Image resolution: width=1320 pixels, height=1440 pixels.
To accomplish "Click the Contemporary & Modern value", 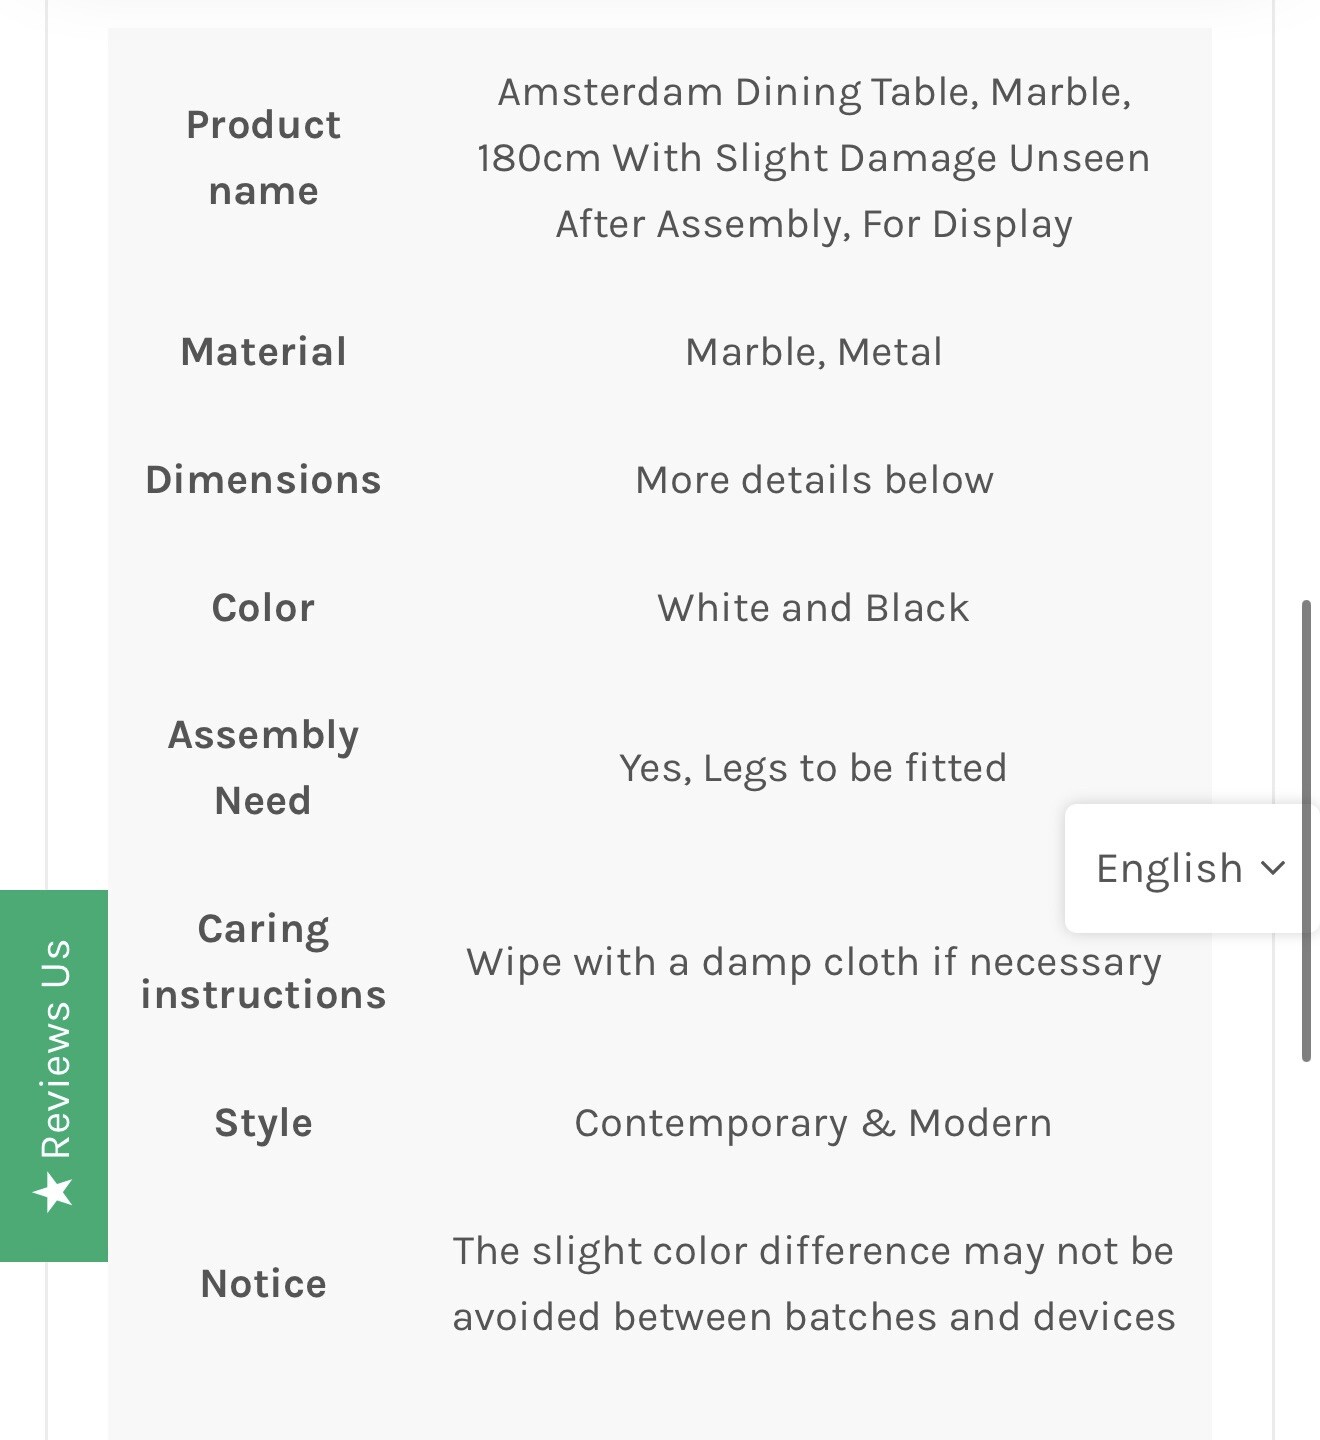I will pyautogui.click(x=814, y=1123).
